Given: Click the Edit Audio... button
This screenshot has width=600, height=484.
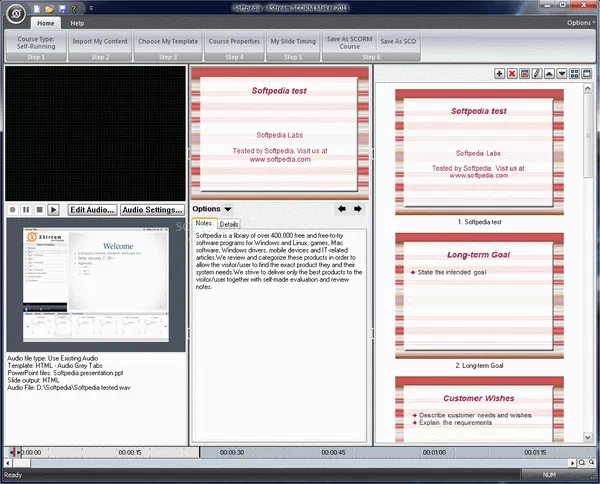Looking at the screenshot, I should 92,210.
